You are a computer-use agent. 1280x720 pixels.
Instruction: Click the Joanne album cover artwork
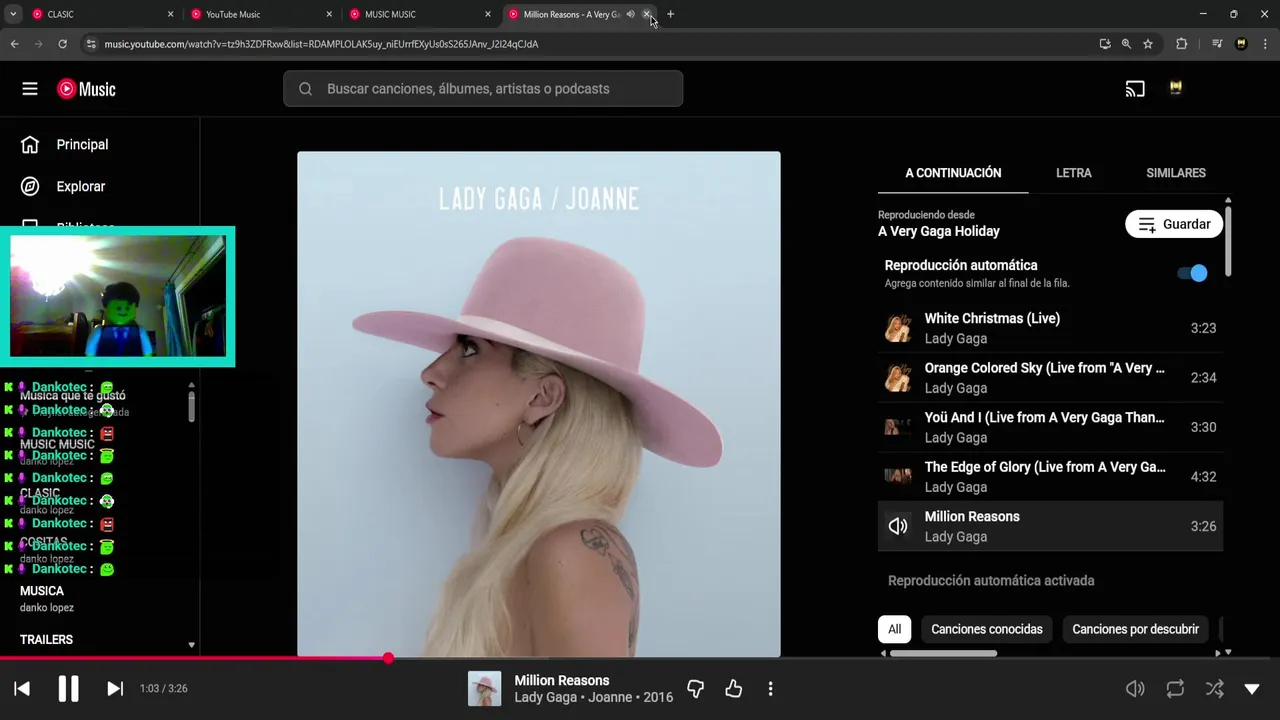click(539, 404)
